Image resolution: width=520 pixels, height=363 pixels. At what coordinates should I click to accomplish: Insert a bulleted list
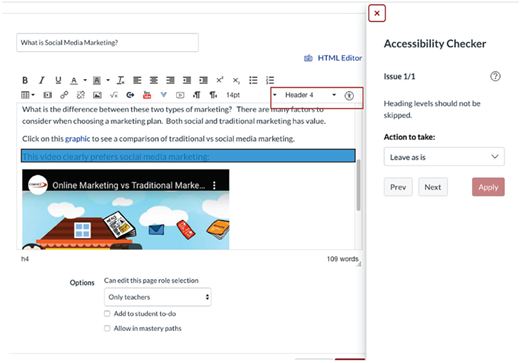pos(253,80)
